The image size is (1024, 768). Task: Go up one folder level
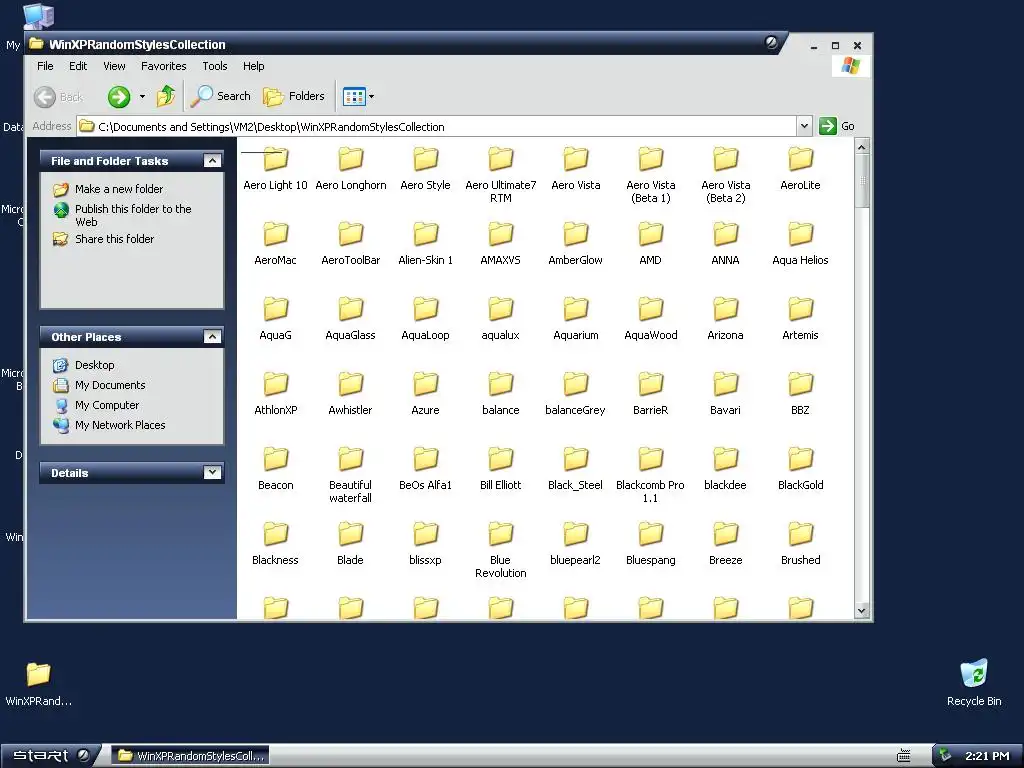click(166, 97)
